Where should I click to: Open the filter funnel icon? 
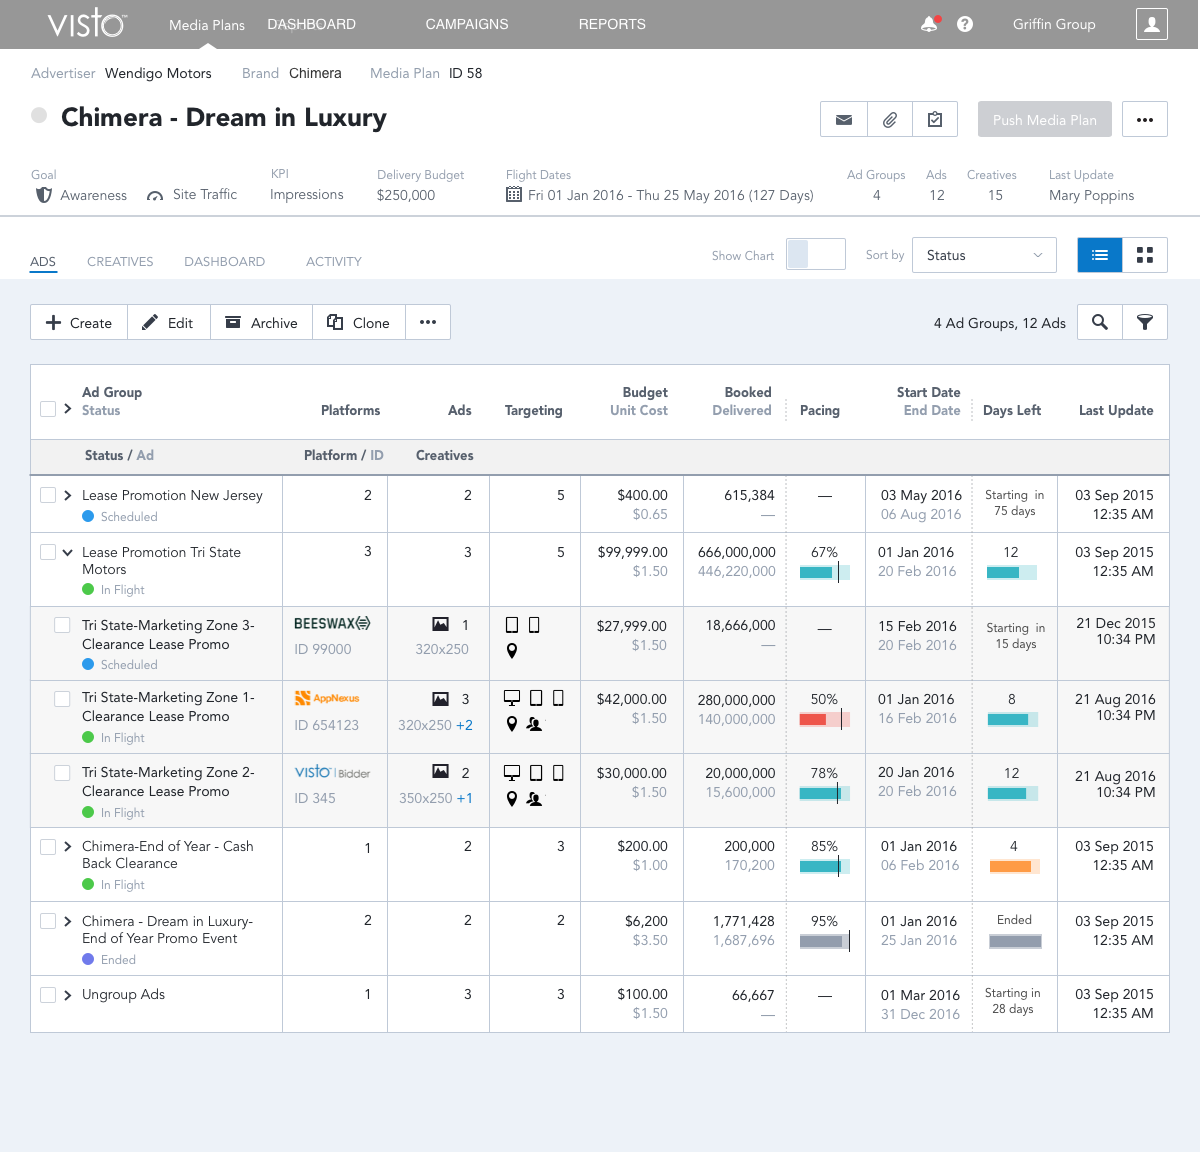tap(1145, 322)
